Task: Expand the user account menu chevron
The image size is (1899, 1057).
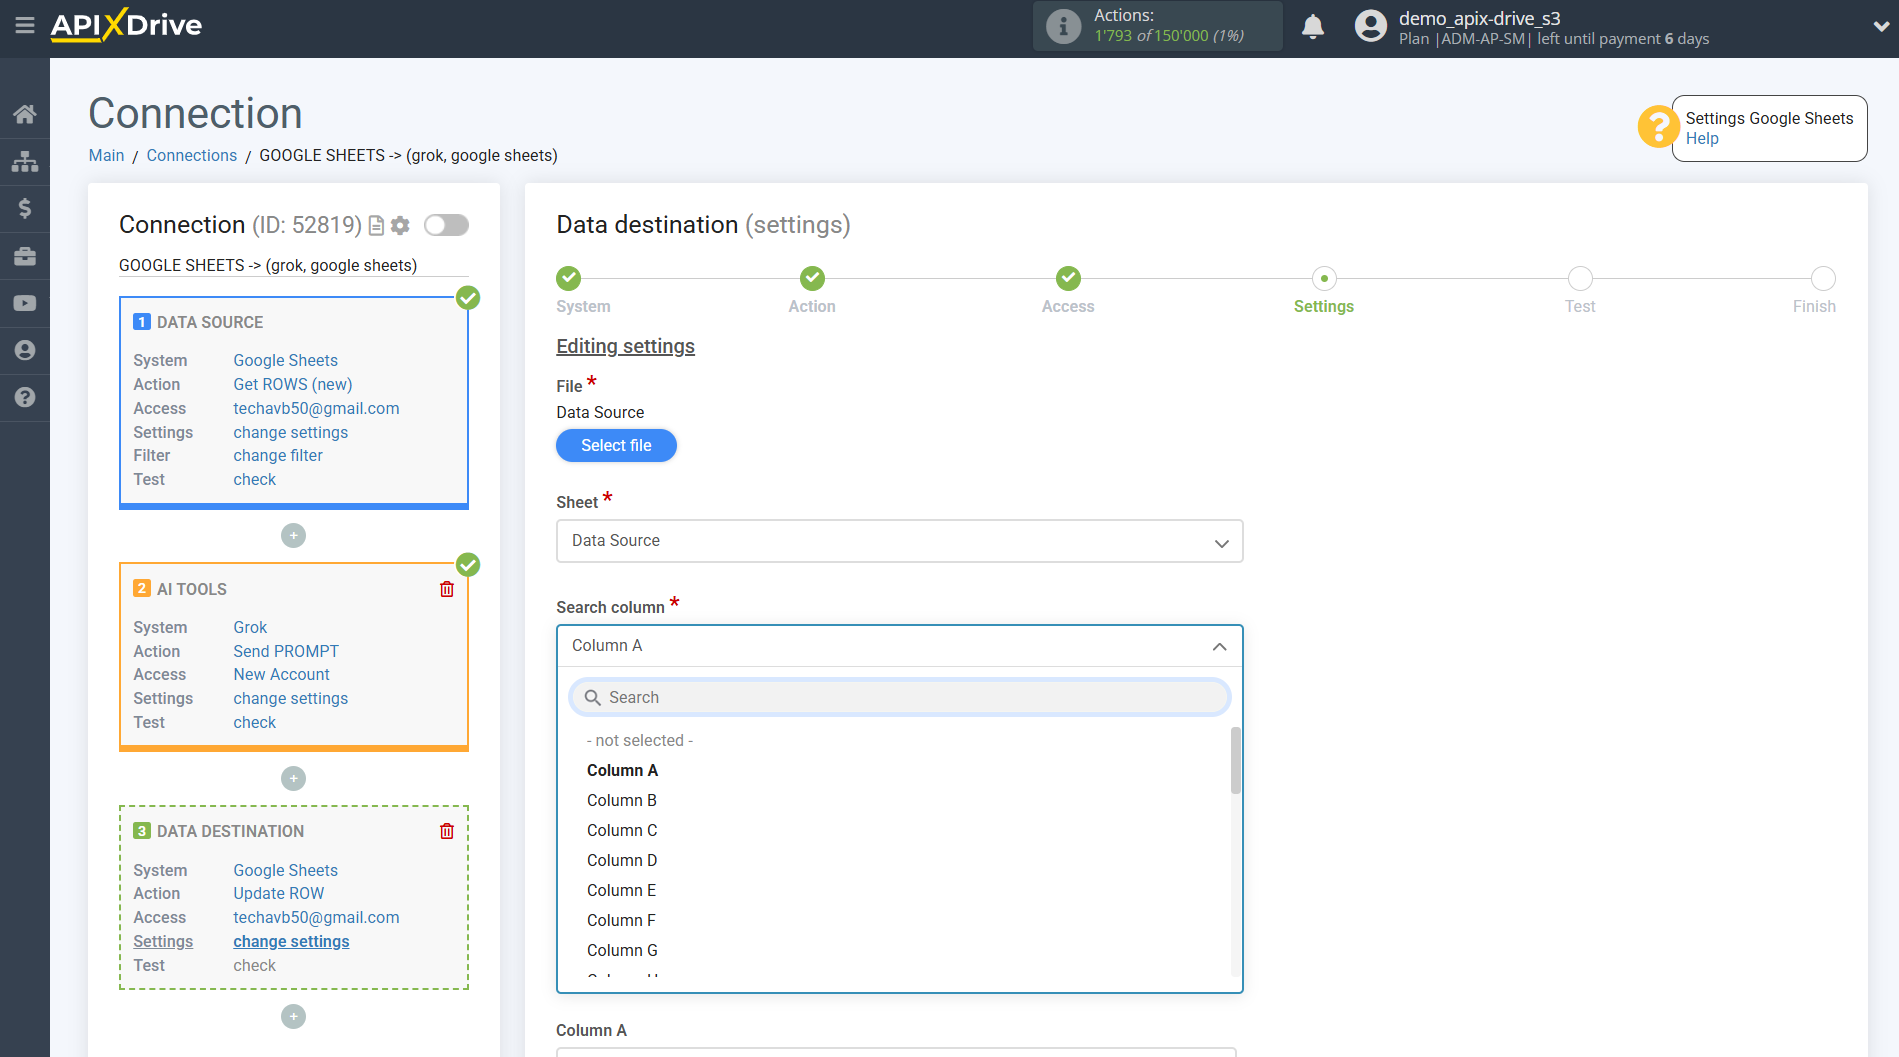Action: tap(1880, 27)
